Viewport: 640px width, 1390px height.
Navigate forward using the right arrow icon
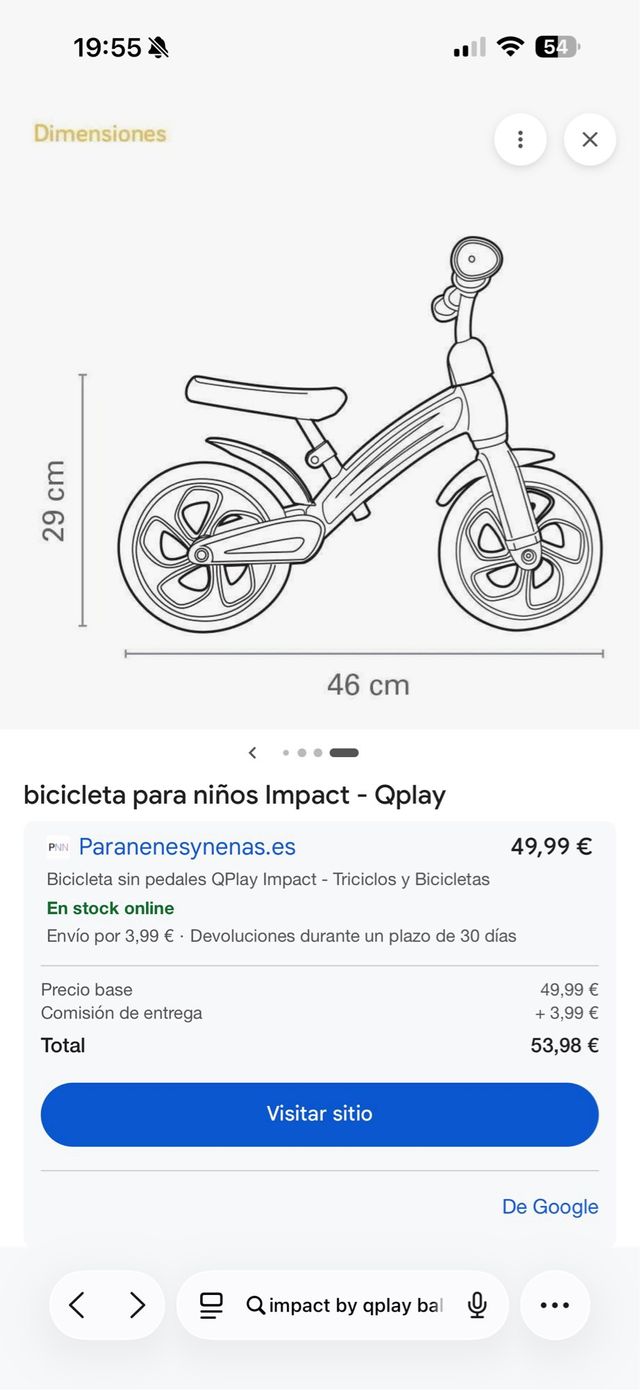tap(138, 1305)
